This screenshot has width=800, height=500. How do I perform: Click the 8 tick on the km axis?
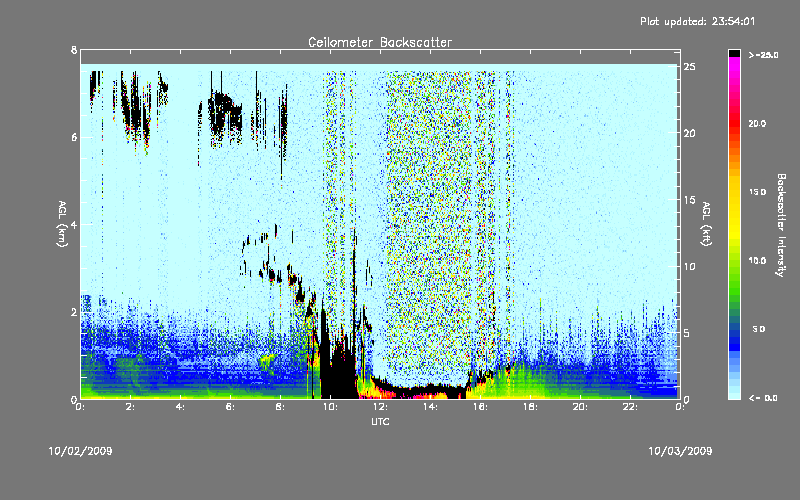74,50
